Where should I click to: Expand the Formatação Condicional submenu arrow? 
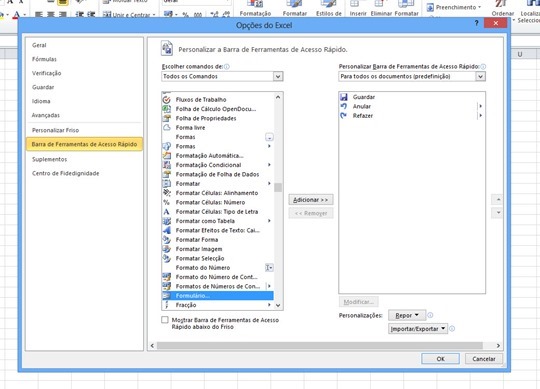pos(269,165)
